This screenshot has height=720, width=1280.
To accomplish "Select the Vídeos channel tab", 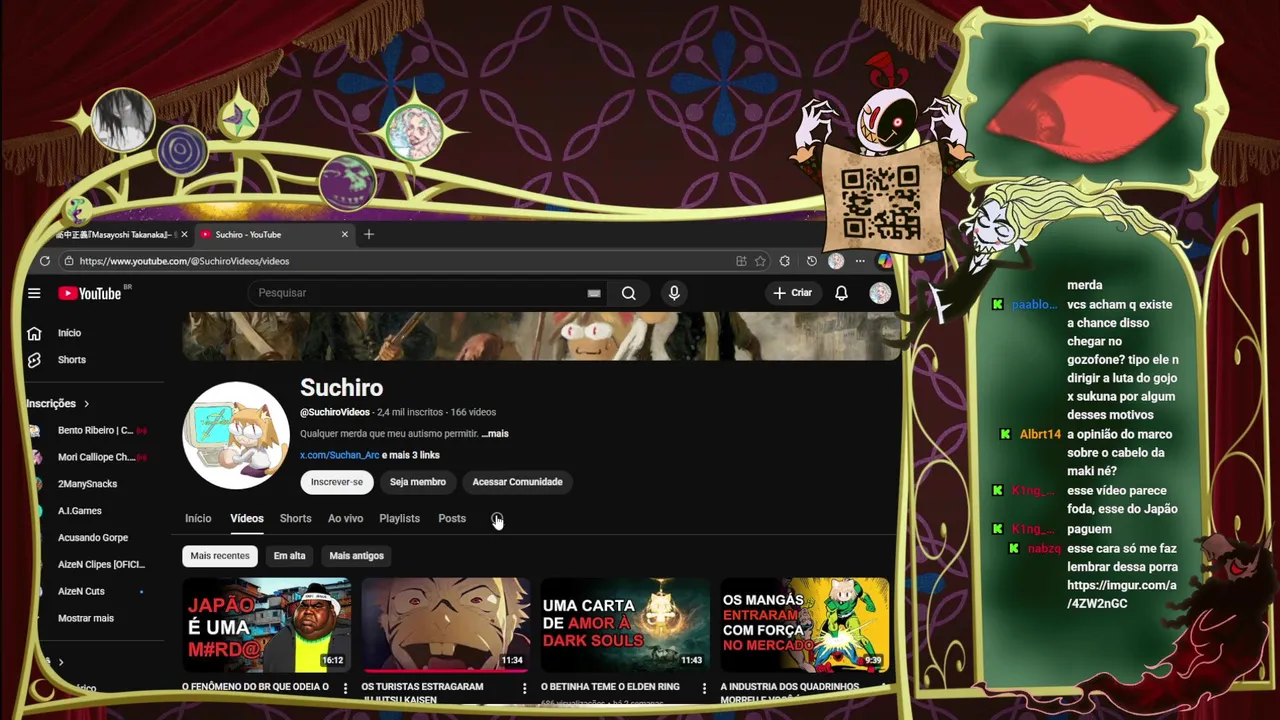I will [x=247, y=518].
